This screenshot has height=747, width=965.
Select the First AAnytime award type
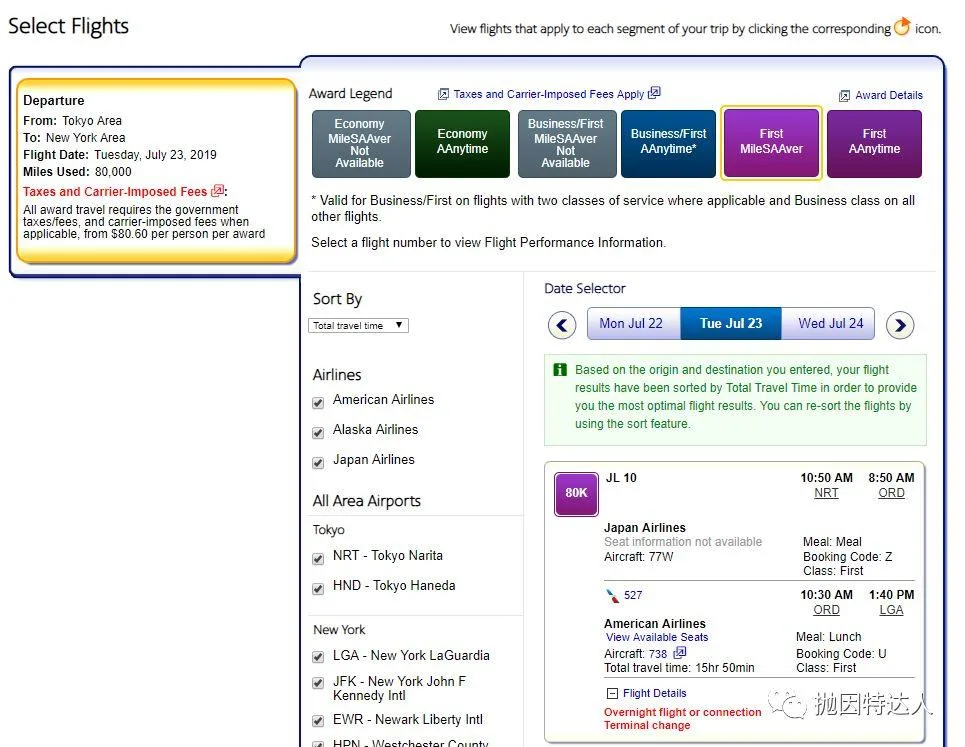[874, 143]
